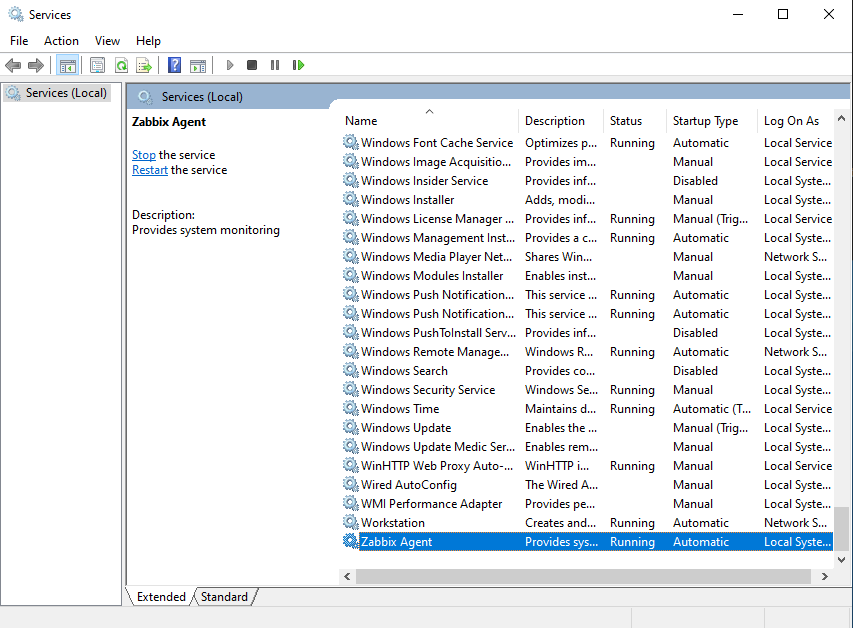Sort list by Name column header
The width and height of the screenshot is (853, 628).
tap(362, 121)
